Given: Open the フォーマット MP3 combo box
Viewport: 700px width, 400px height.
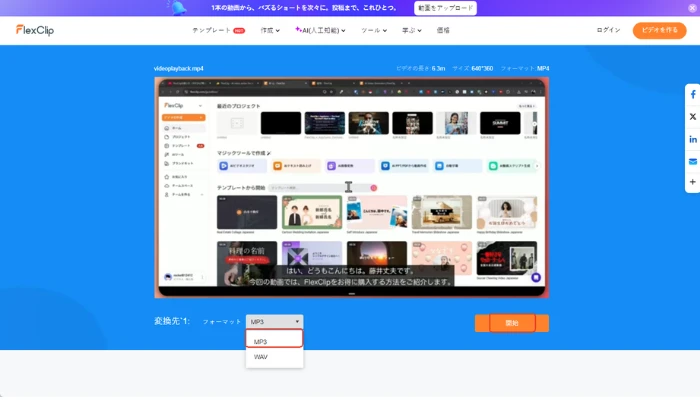Looking at the screenshot, I should coord(275,321).
